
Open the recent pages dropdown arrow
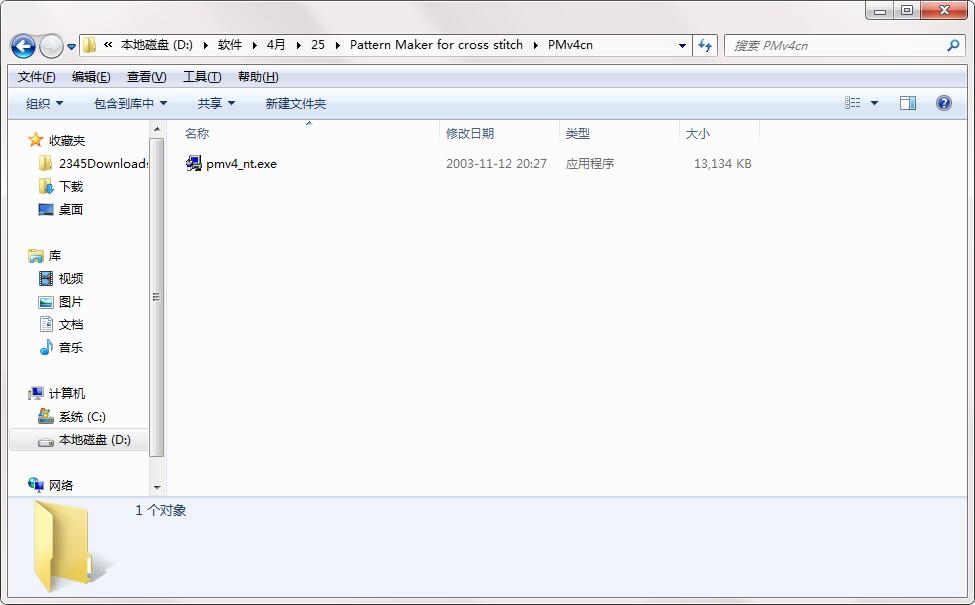tap(72, 47)
